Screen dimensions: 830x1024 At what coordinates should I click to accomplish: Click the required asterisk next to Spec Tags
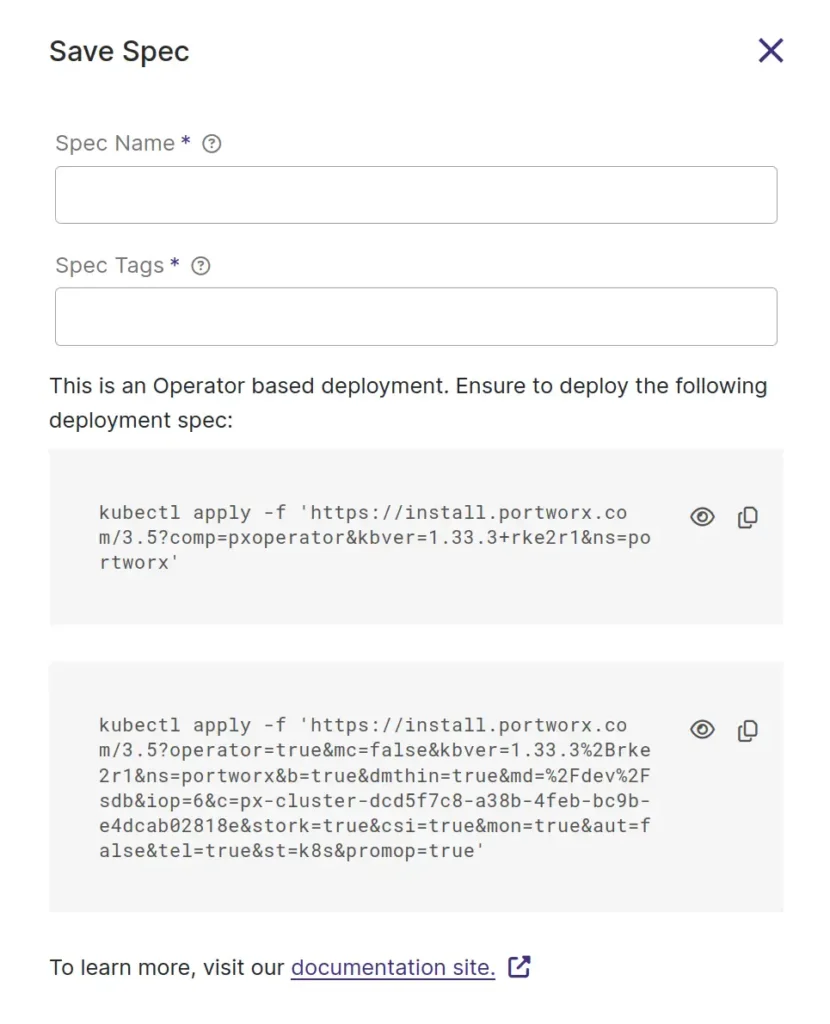click(175, 265)
